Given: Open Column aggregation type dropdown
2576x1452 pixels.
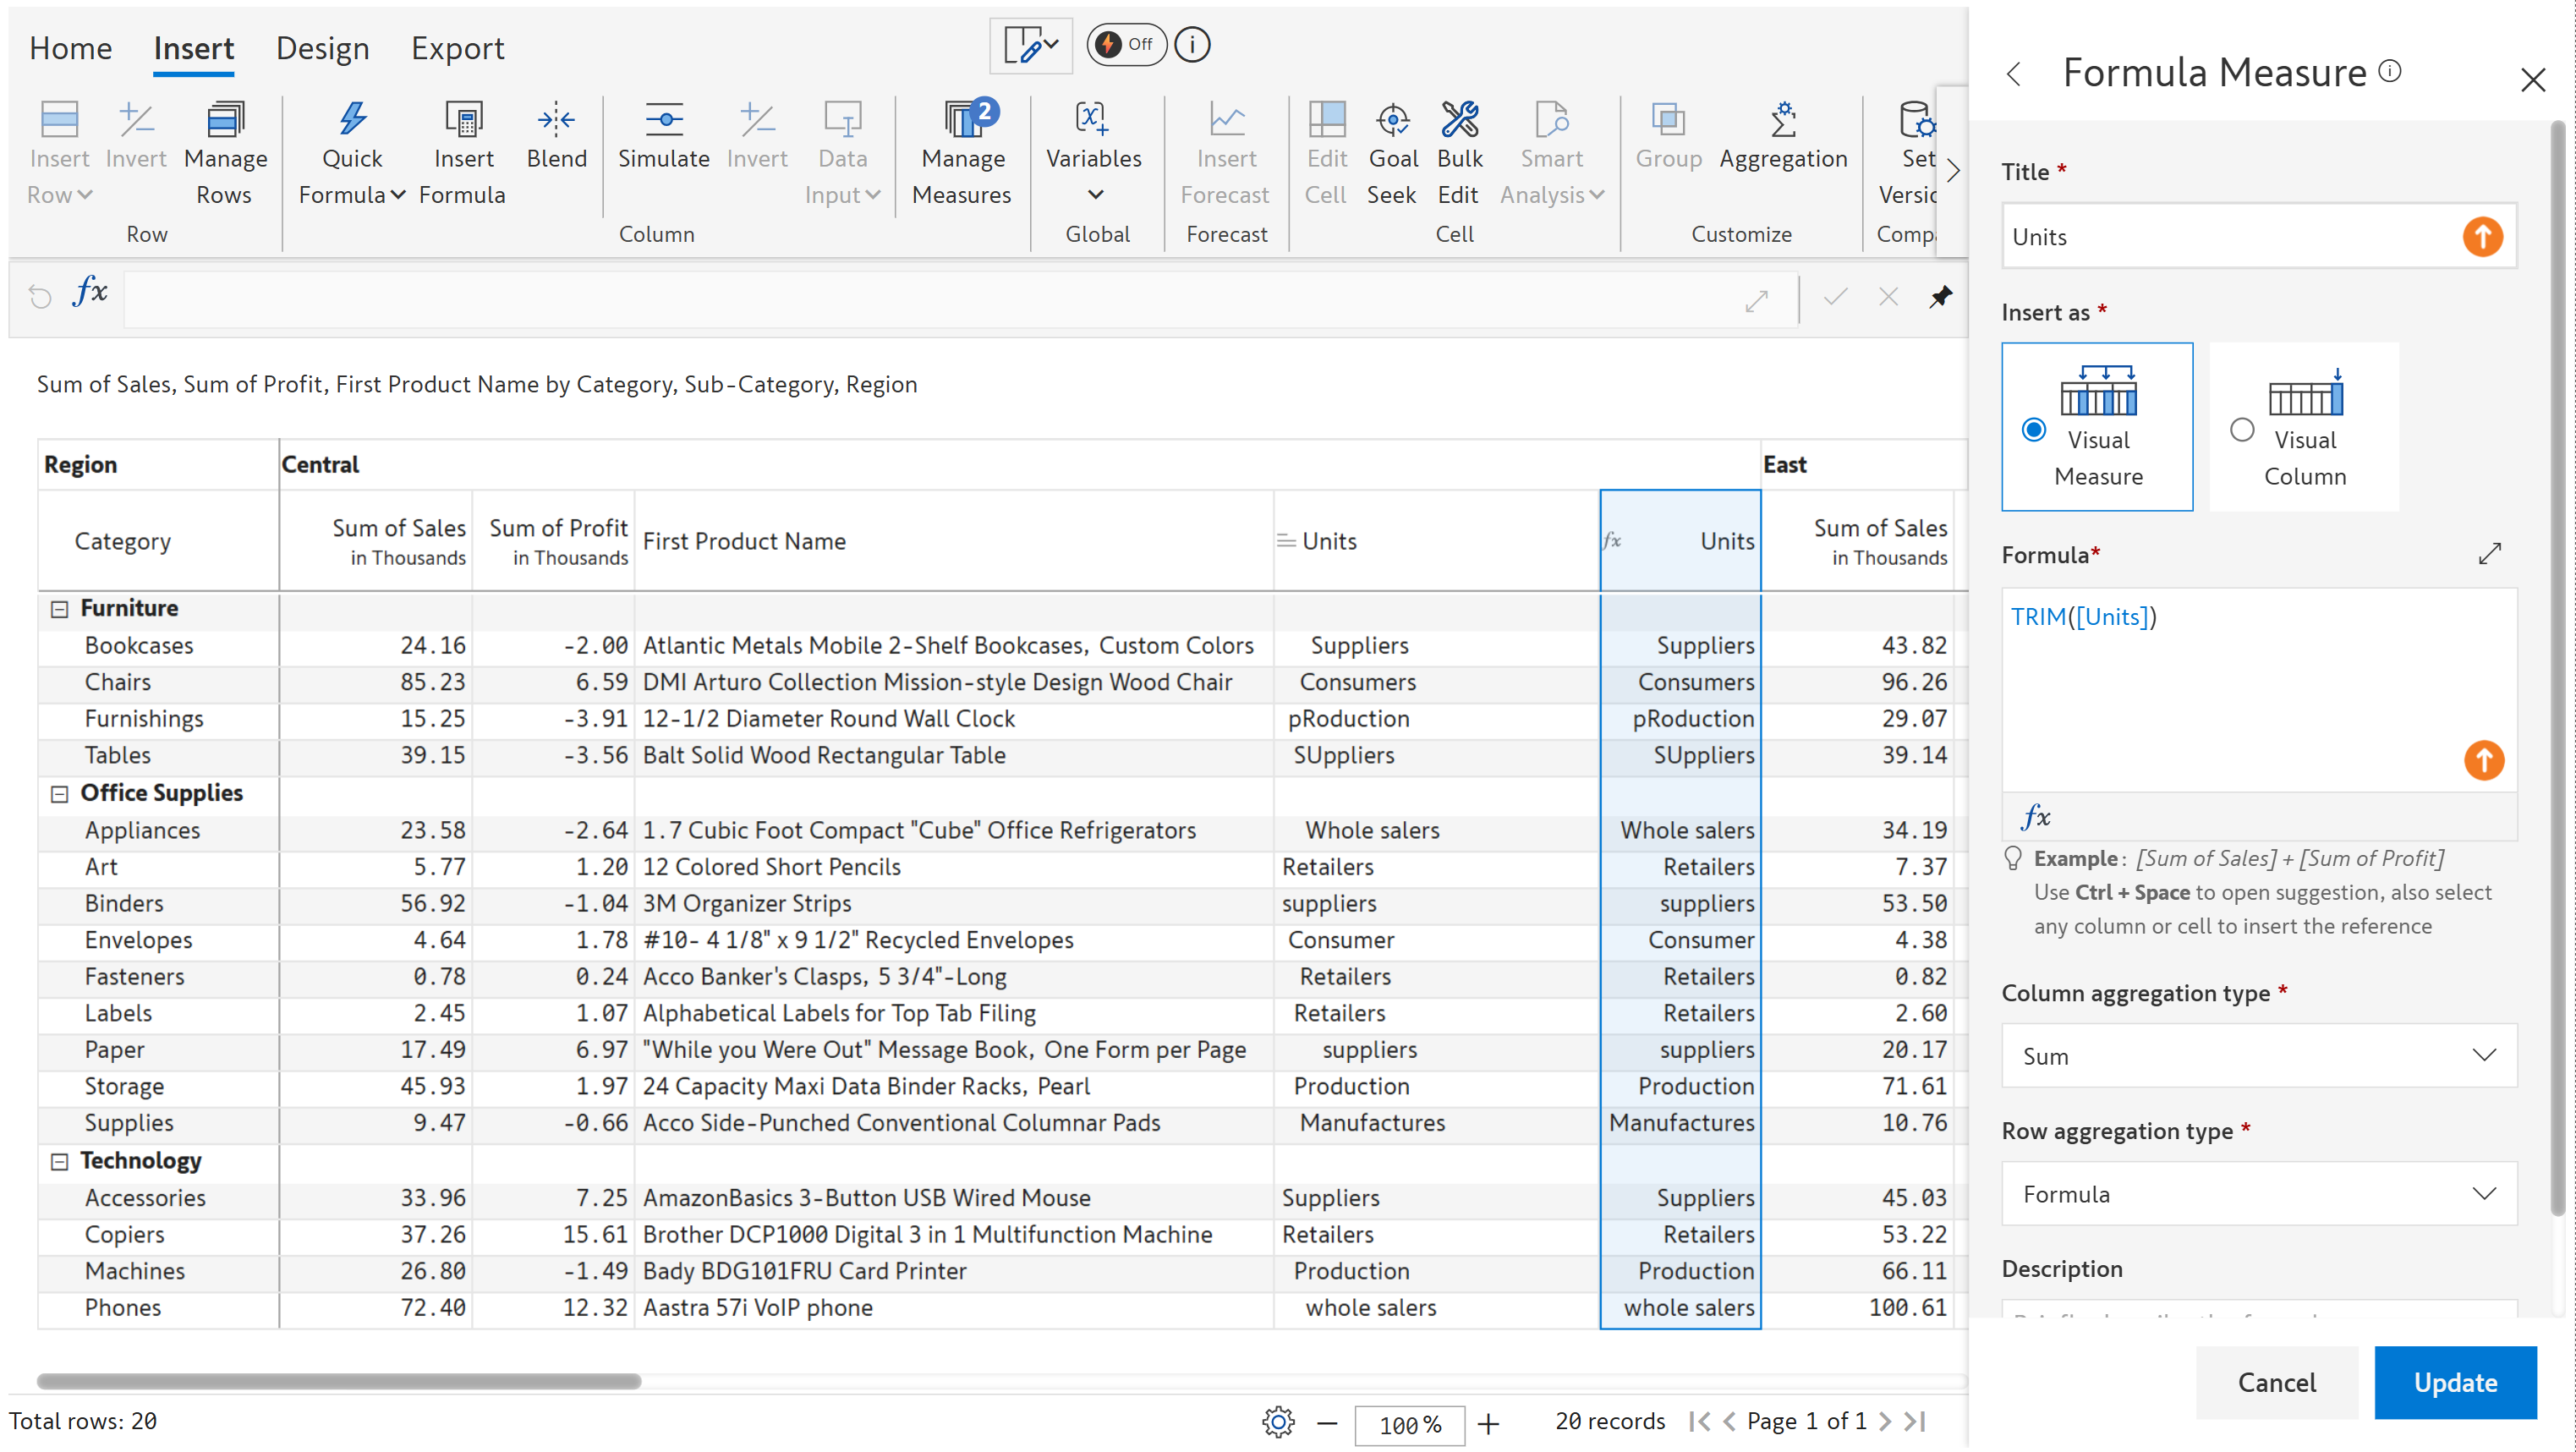Looking at the screenshot, I should 2258,1056.
